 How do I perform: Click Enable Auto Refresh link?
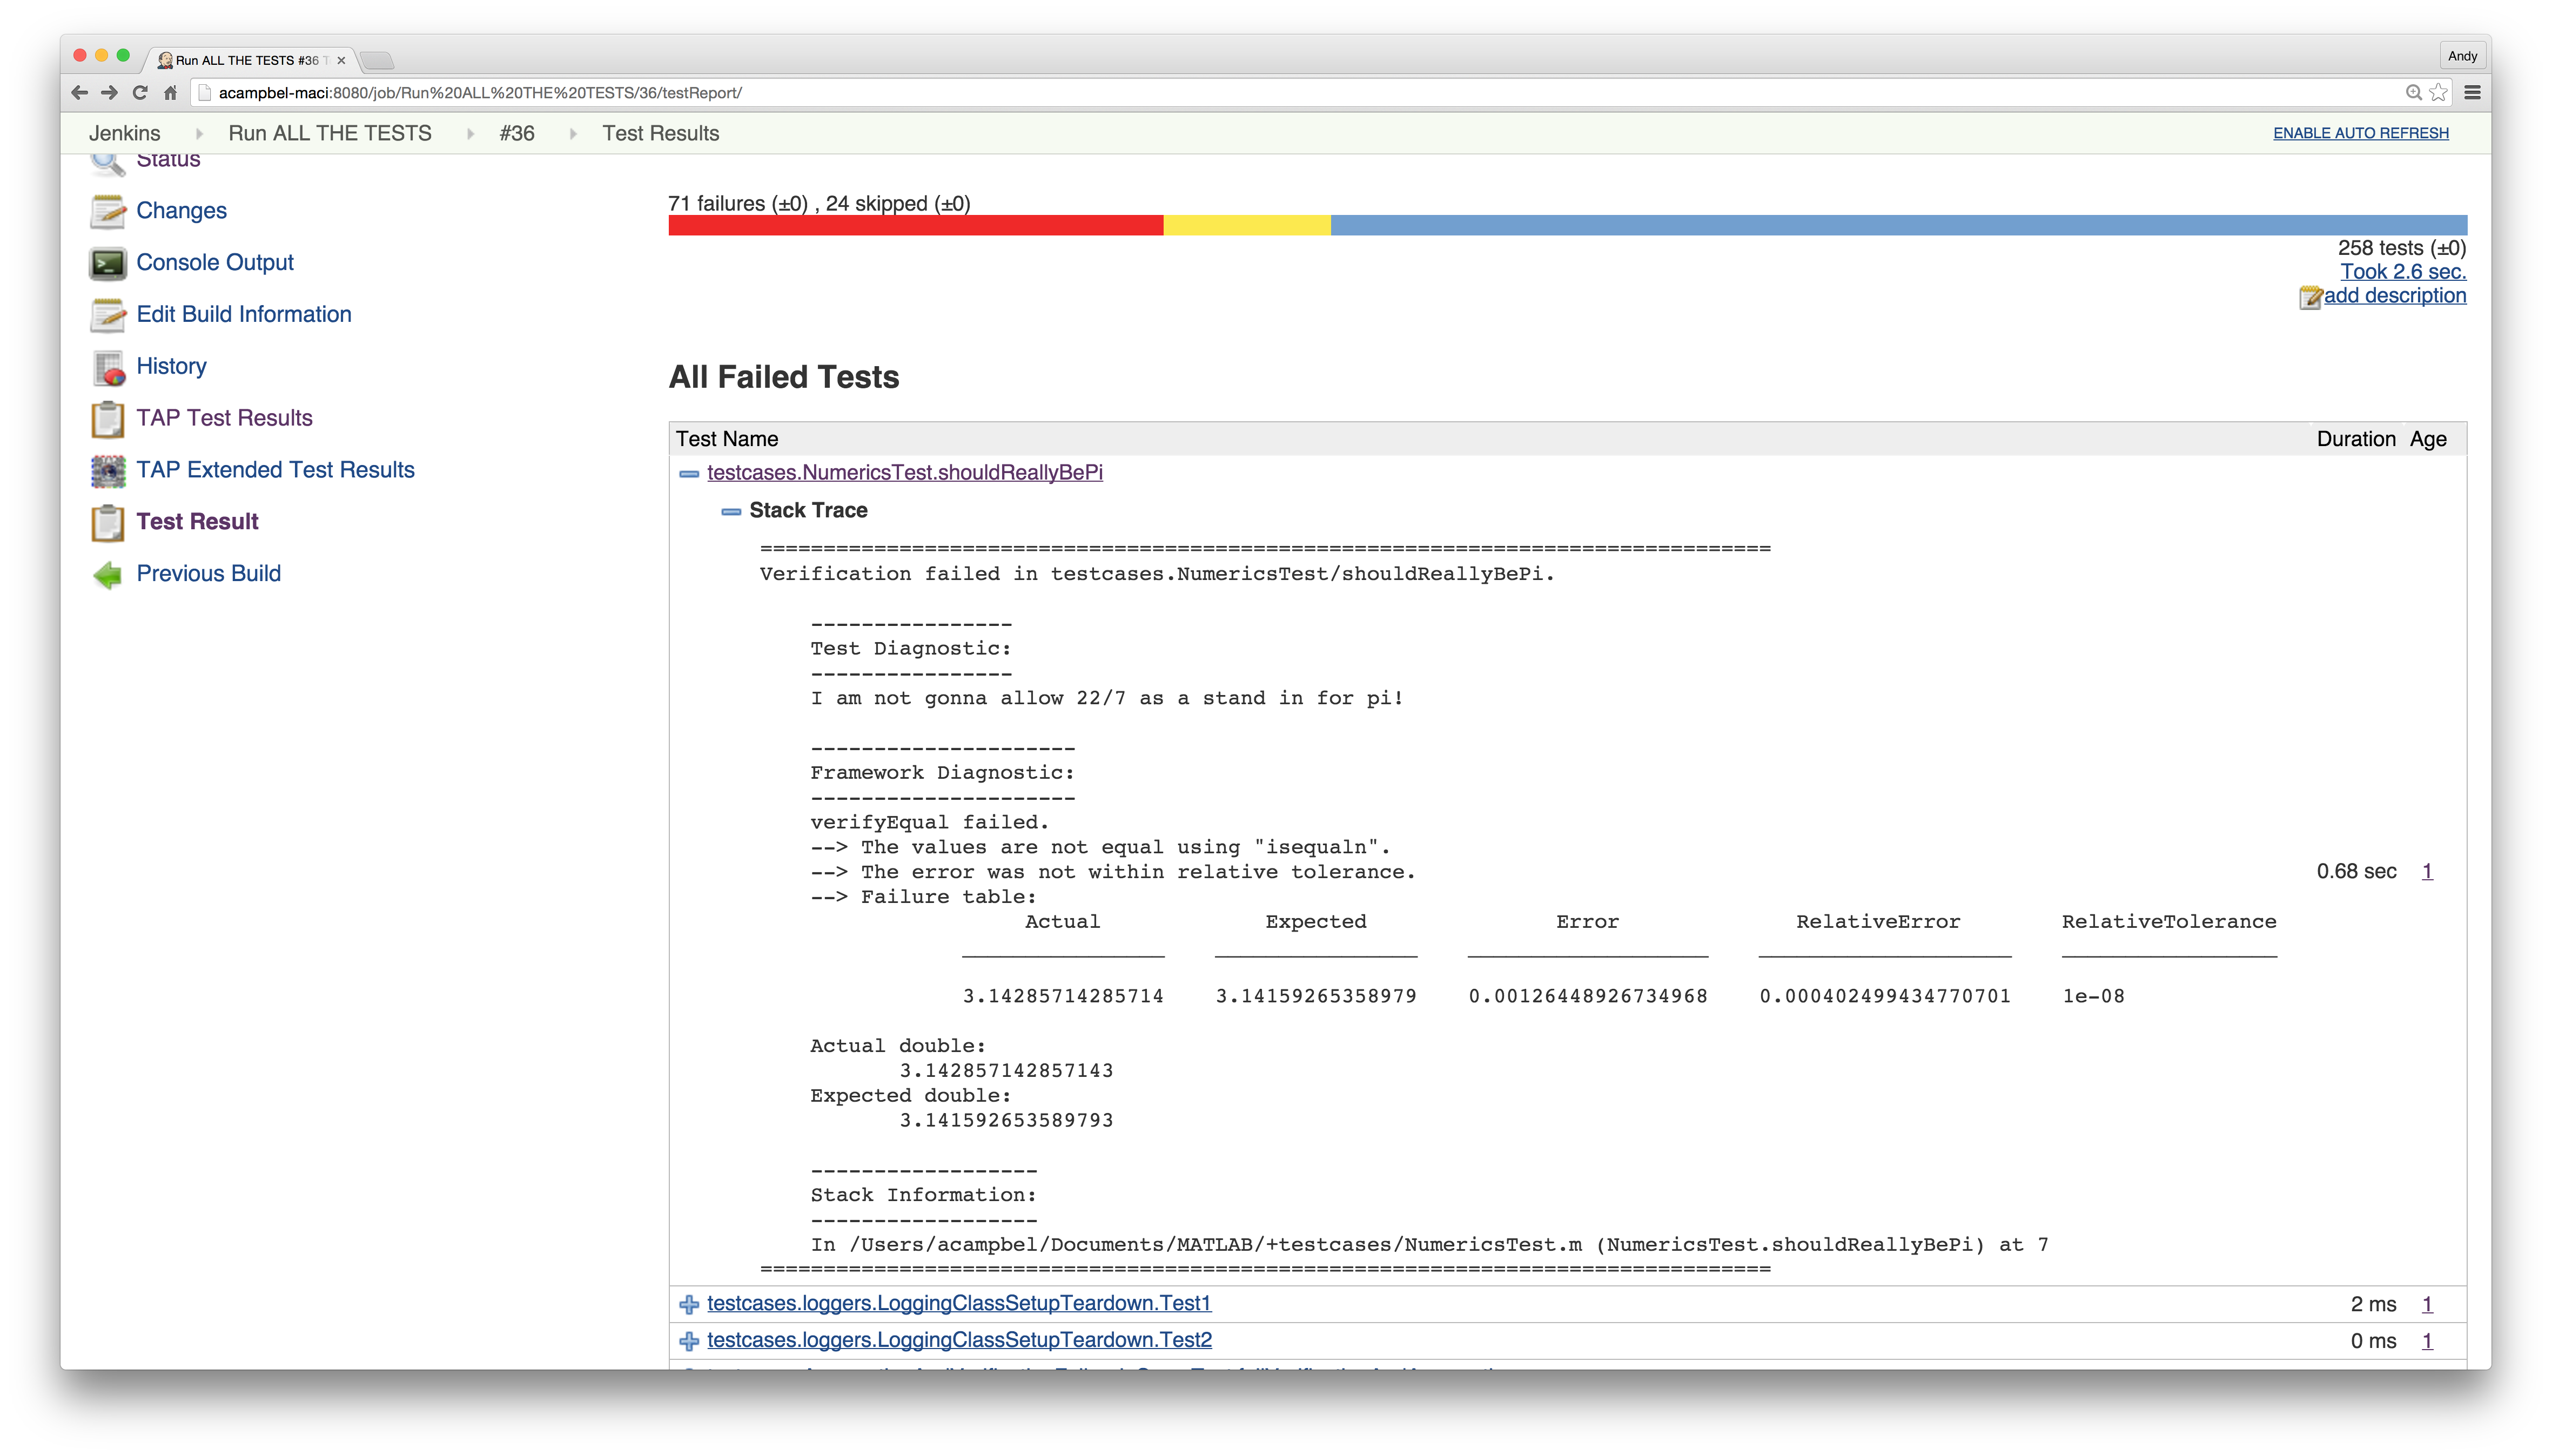2360,133
